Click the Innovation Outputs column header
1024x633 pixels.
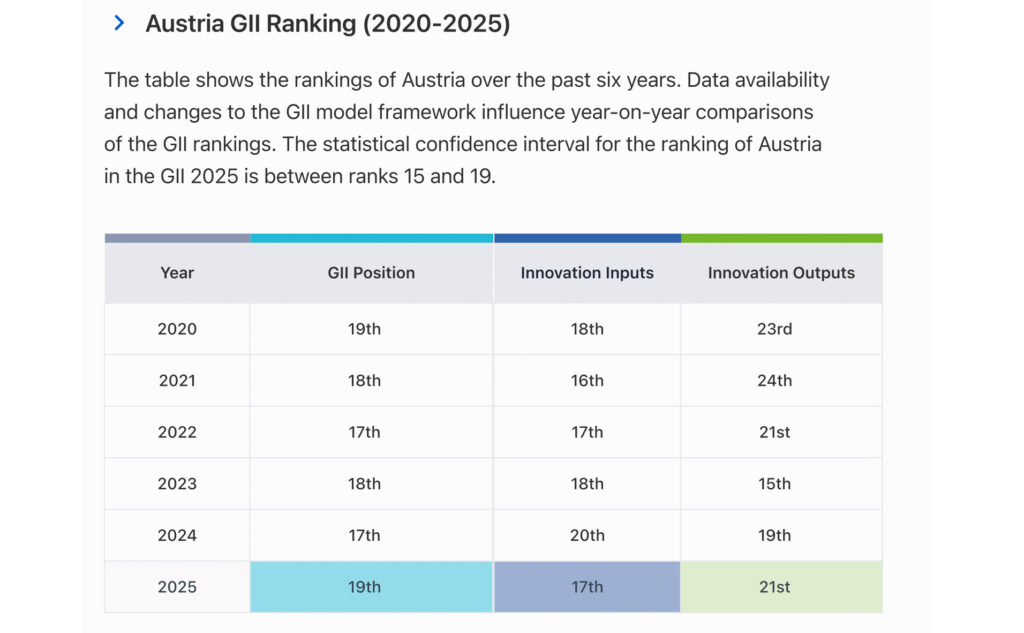tap(781, 273)
